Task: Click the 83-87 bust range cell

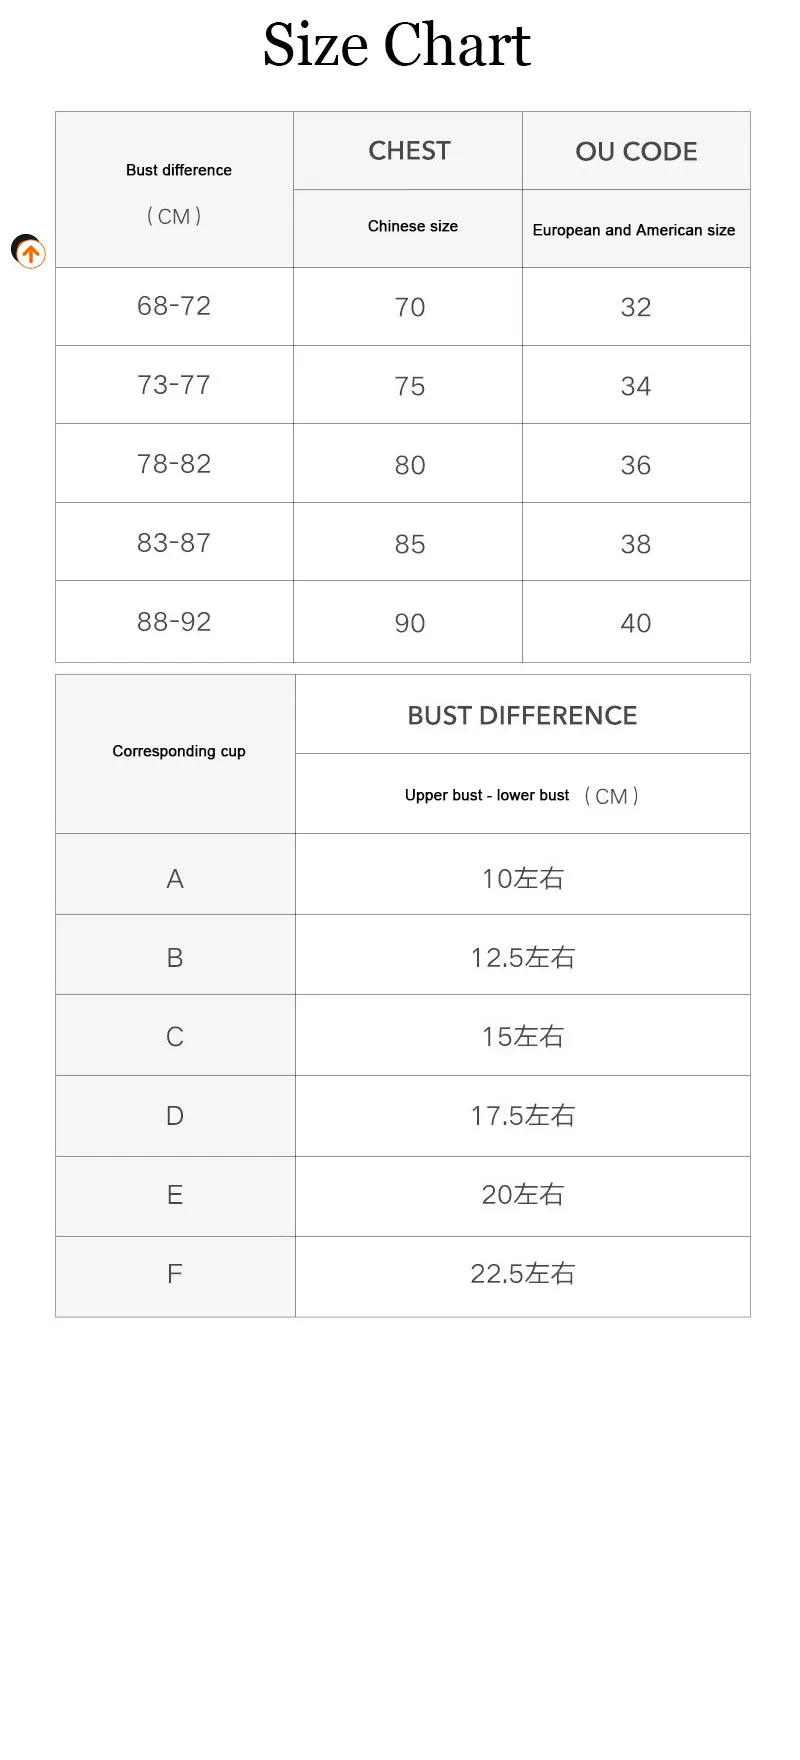Action: point(174,543)
